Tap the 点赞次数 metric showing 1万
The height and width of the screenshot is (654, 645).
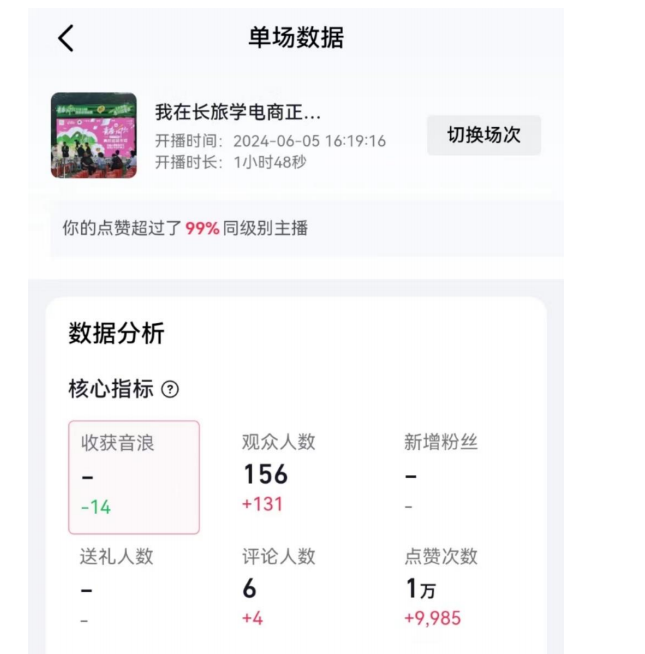(441, 586)
